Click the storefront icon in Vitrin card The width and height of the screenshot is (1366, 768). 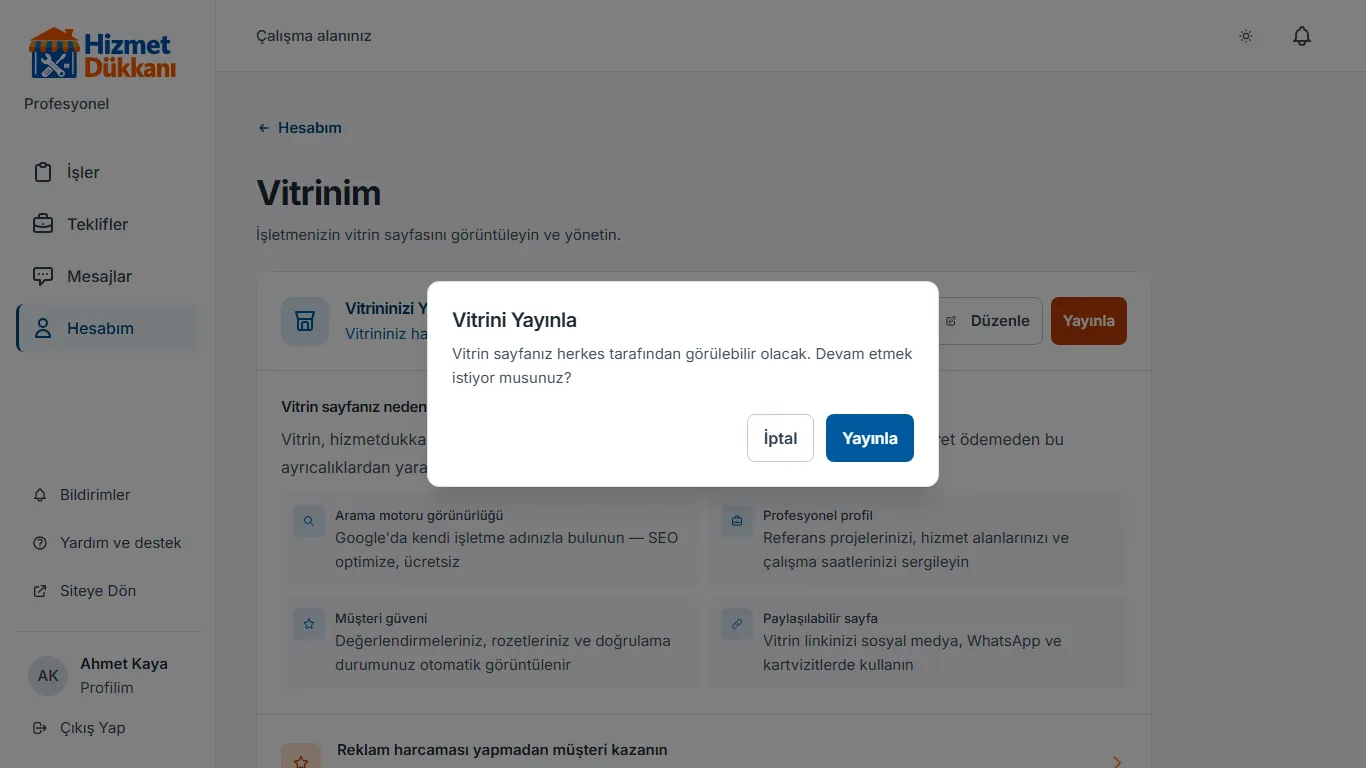(x=305, y=321)
